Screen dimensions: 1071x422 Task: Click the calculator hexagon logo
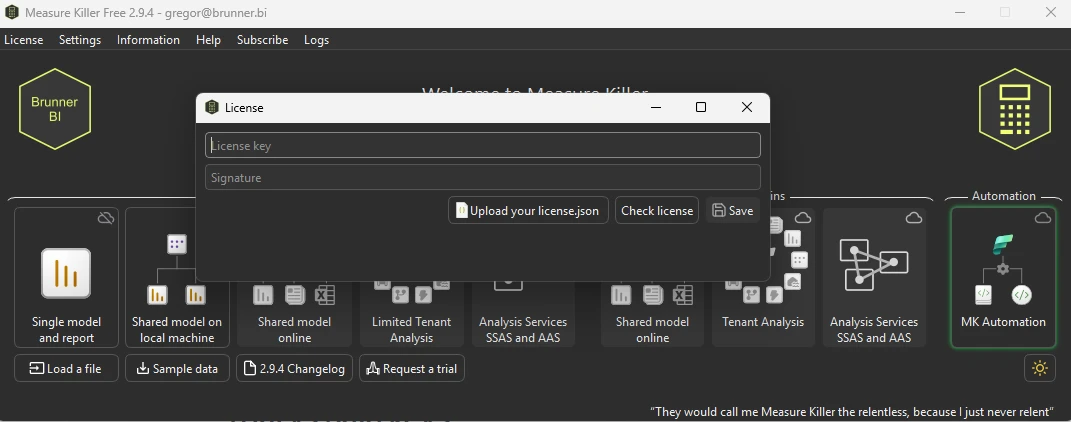click(1014, 109)
